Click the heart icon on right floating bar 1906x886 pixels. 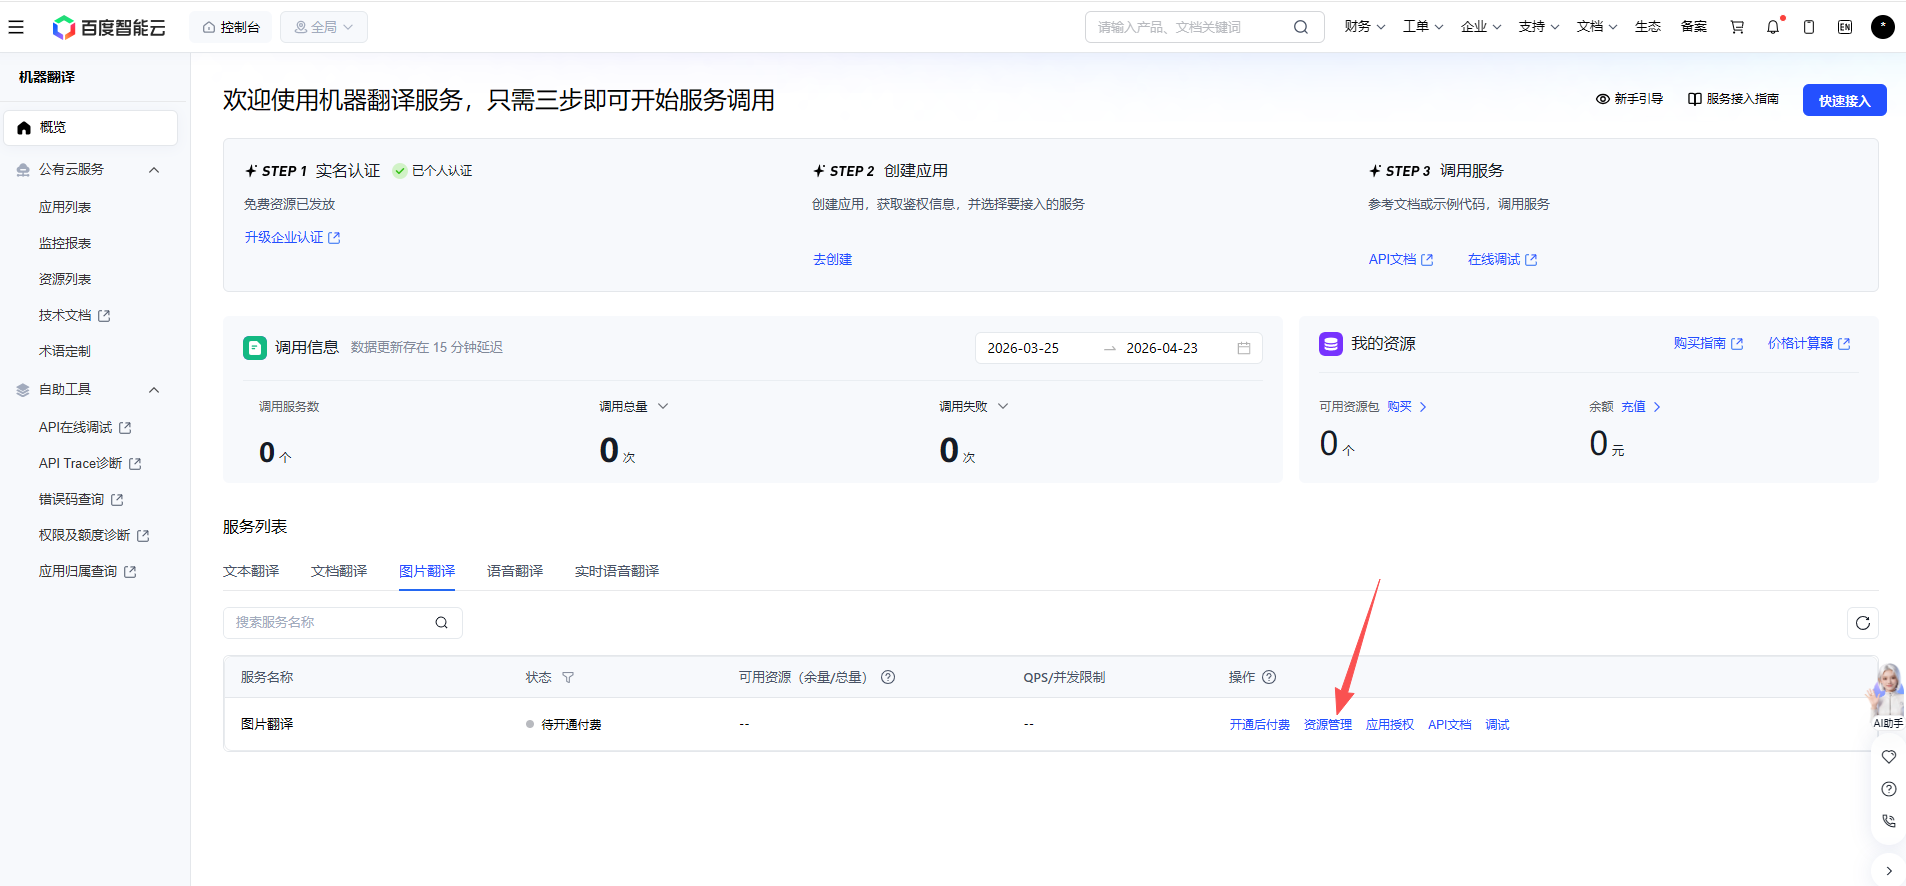pos(1889,757)
